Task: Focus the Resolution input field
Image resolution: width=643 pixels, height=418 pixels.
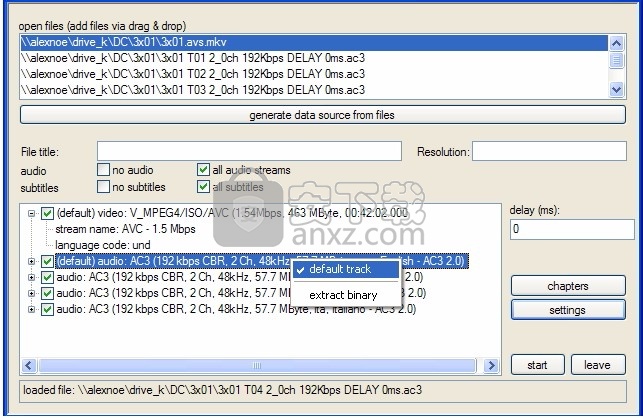Action: [x=550, y=151]
